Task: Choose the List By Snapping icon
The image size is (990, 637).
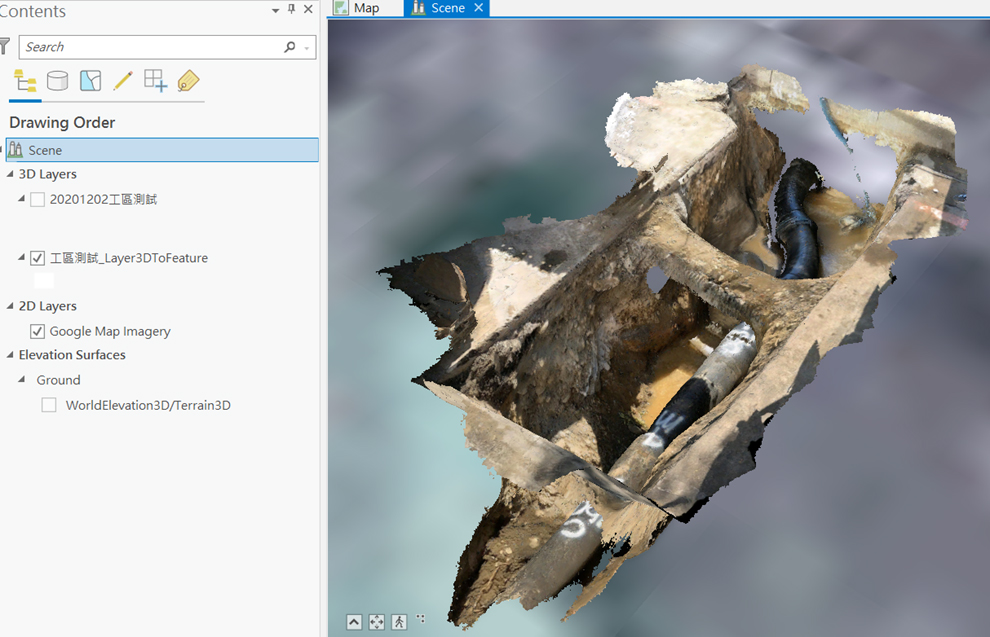Action: 155,81
